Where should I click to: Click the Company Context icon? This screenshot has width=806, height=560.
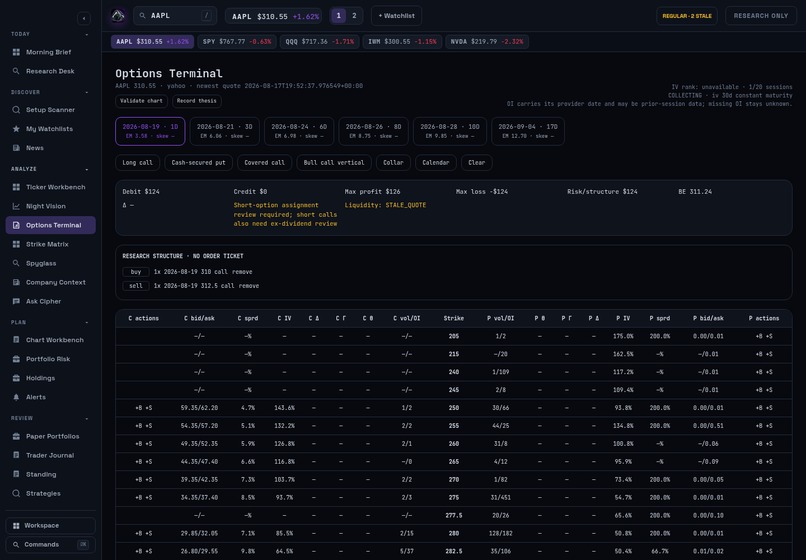click(x=16, y=282)
